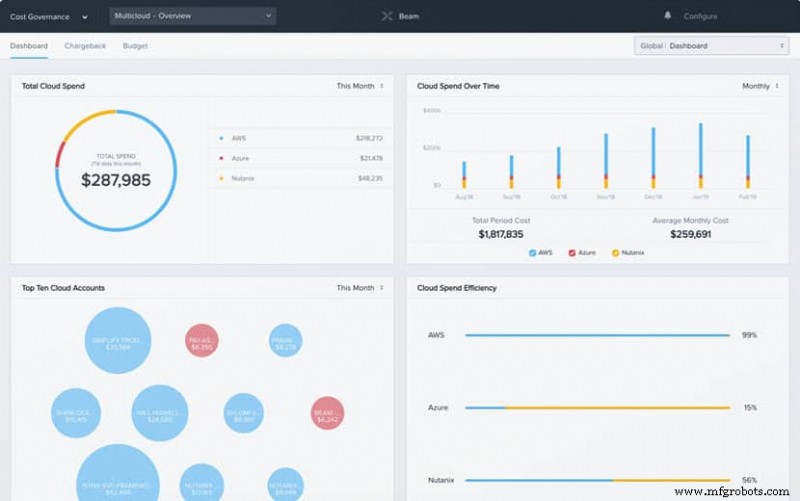Select the Dec'18 bar in chart

653,158
